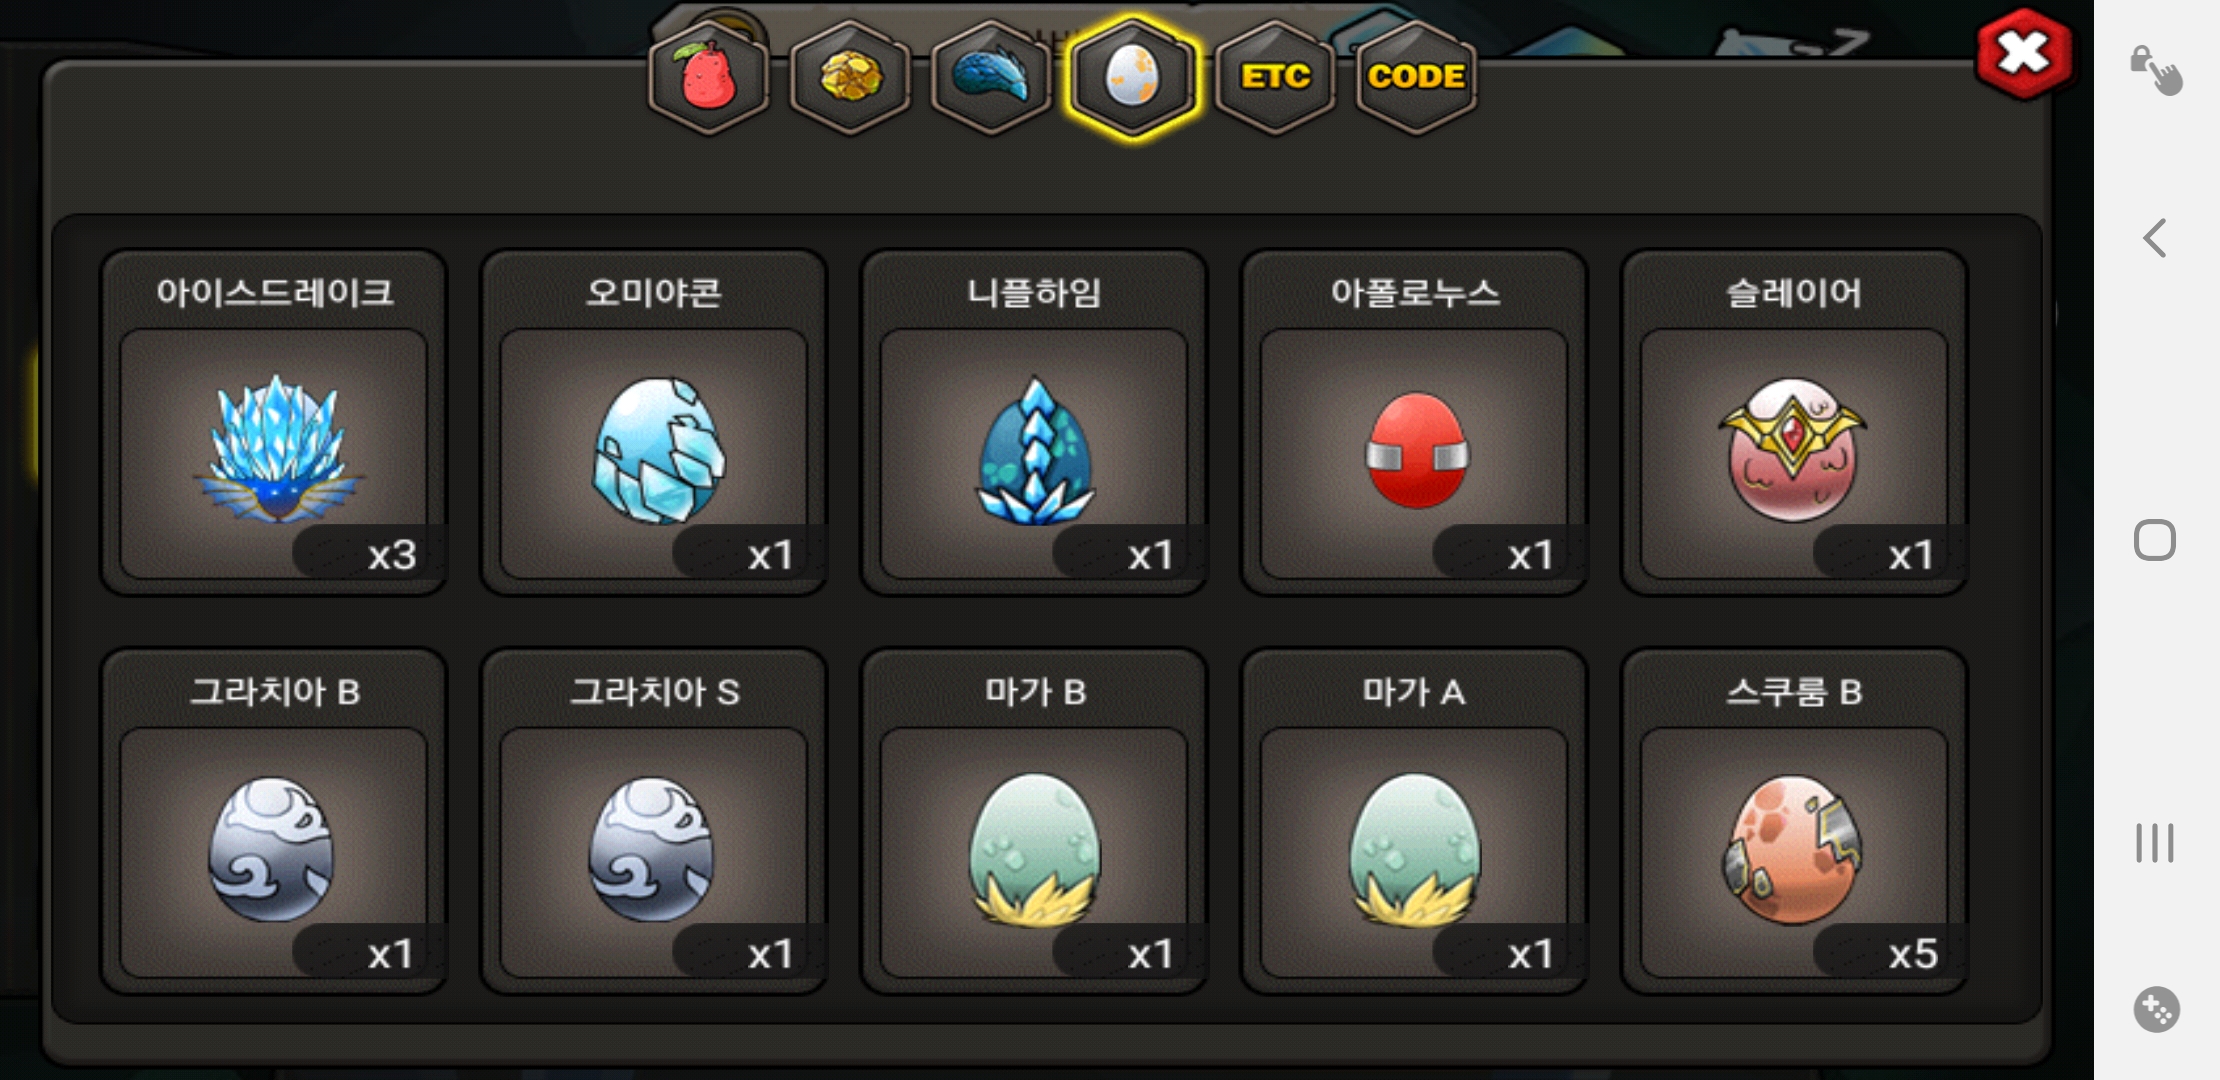Screen dimensions: 2220x1080
Task: Select the spotted egg inventory tab
Action: point(1132,77)
